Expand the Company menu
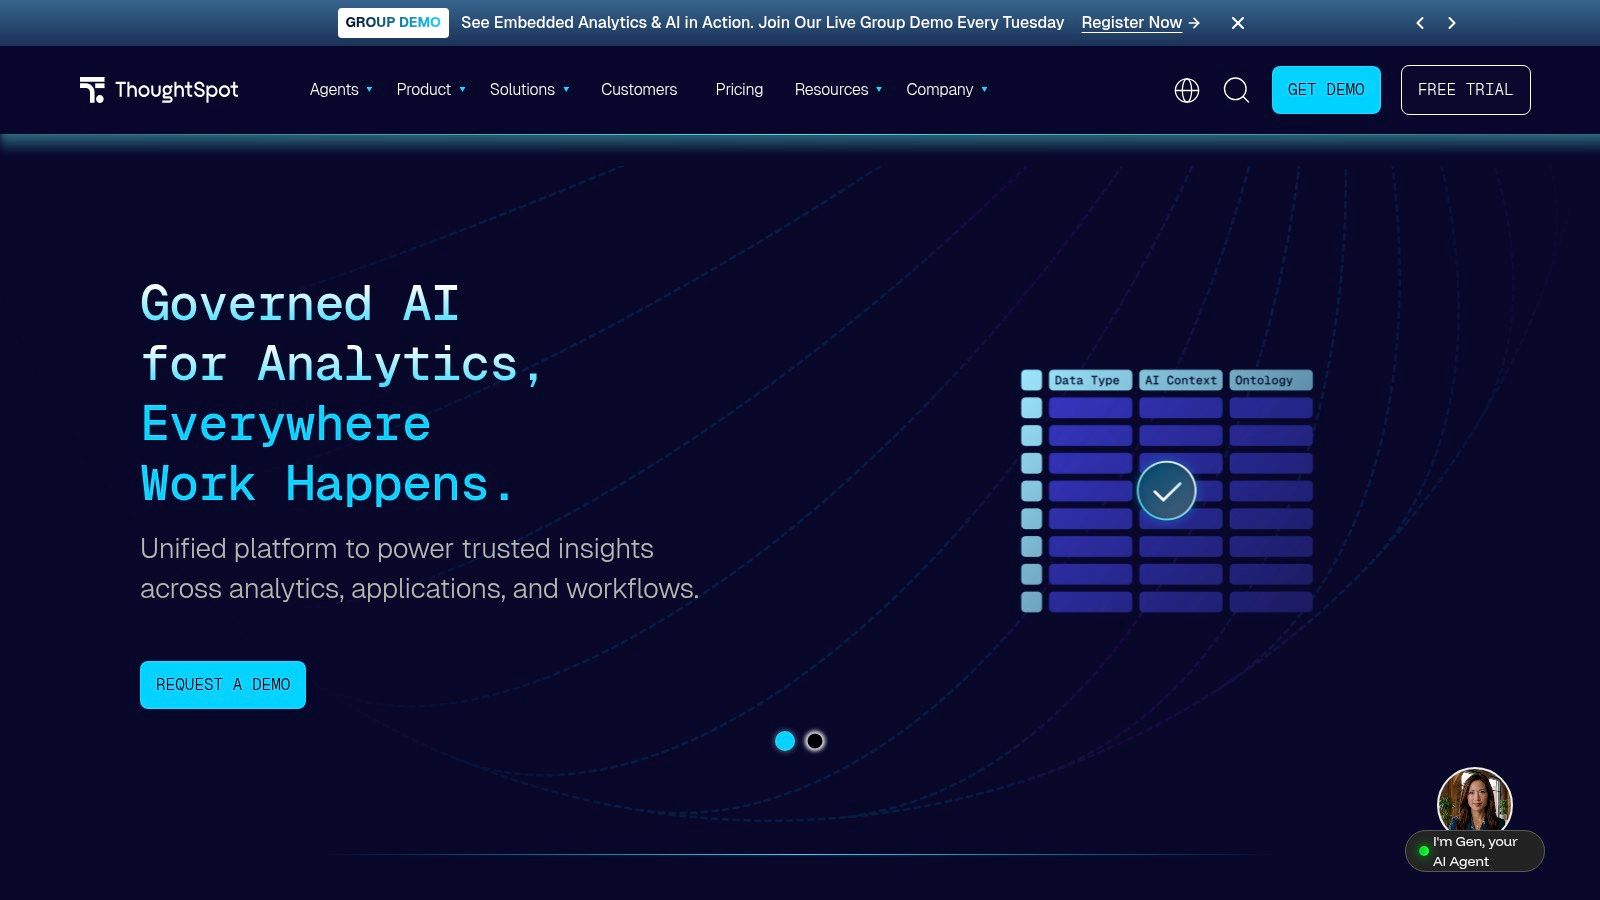 (947, 90)
